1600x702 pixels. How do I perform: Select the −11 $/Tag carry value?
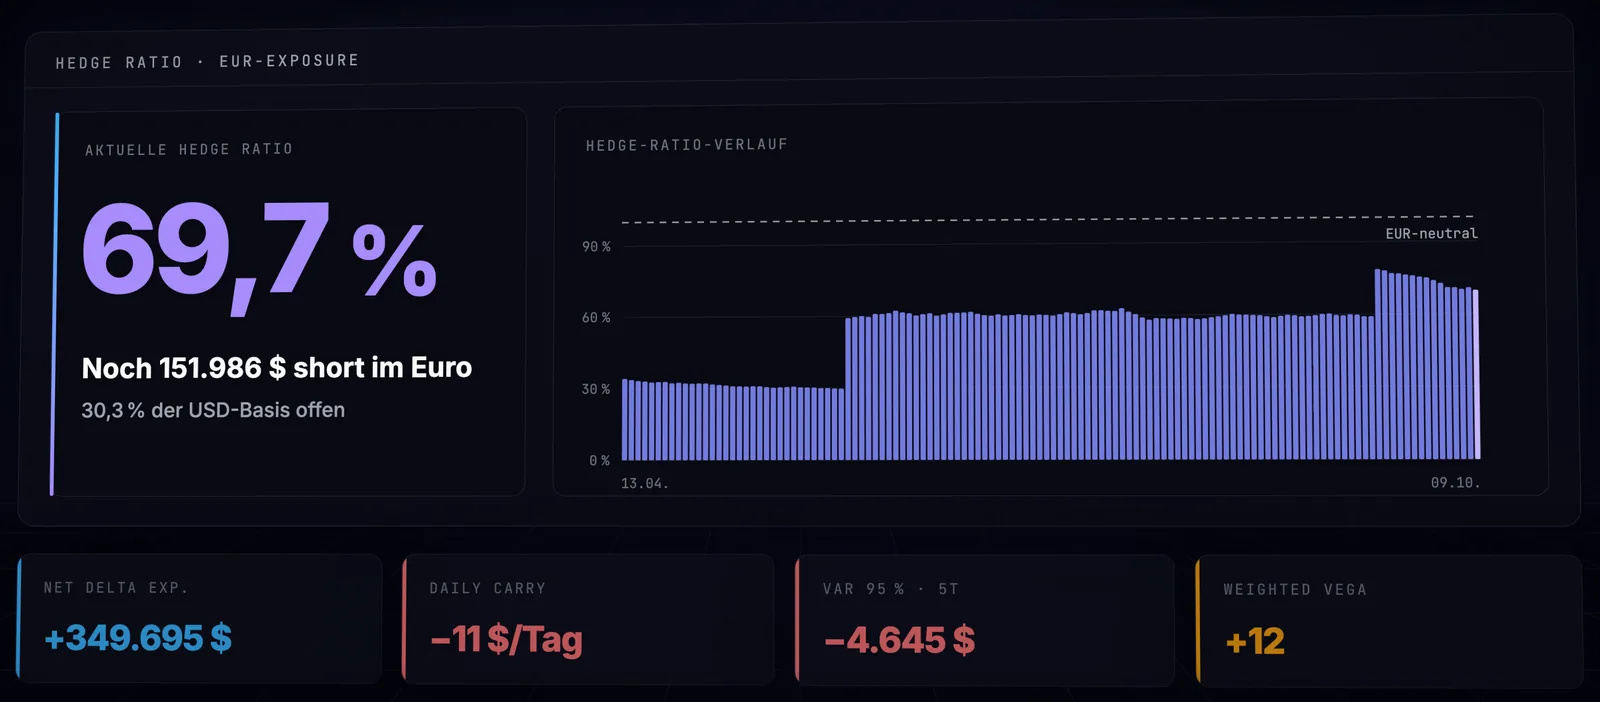[x=506, y=639]
